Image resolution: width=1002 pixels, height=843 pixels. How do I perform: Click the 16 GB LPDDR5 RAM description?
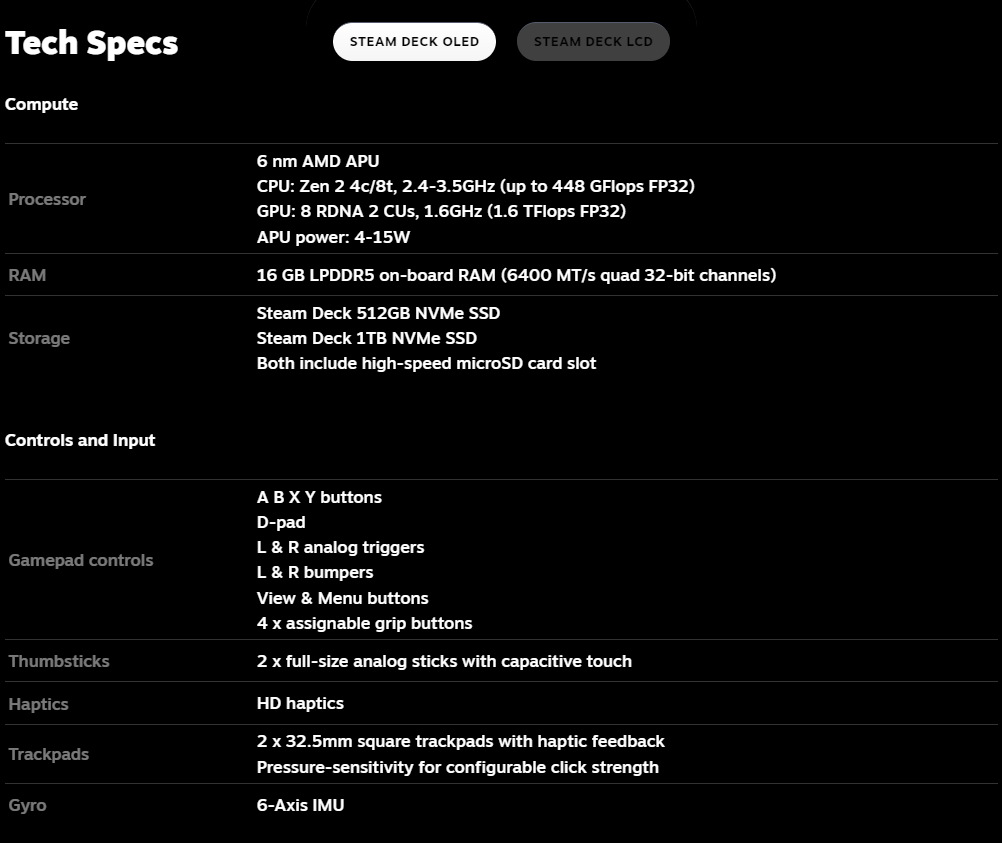[x=516, y=275]
